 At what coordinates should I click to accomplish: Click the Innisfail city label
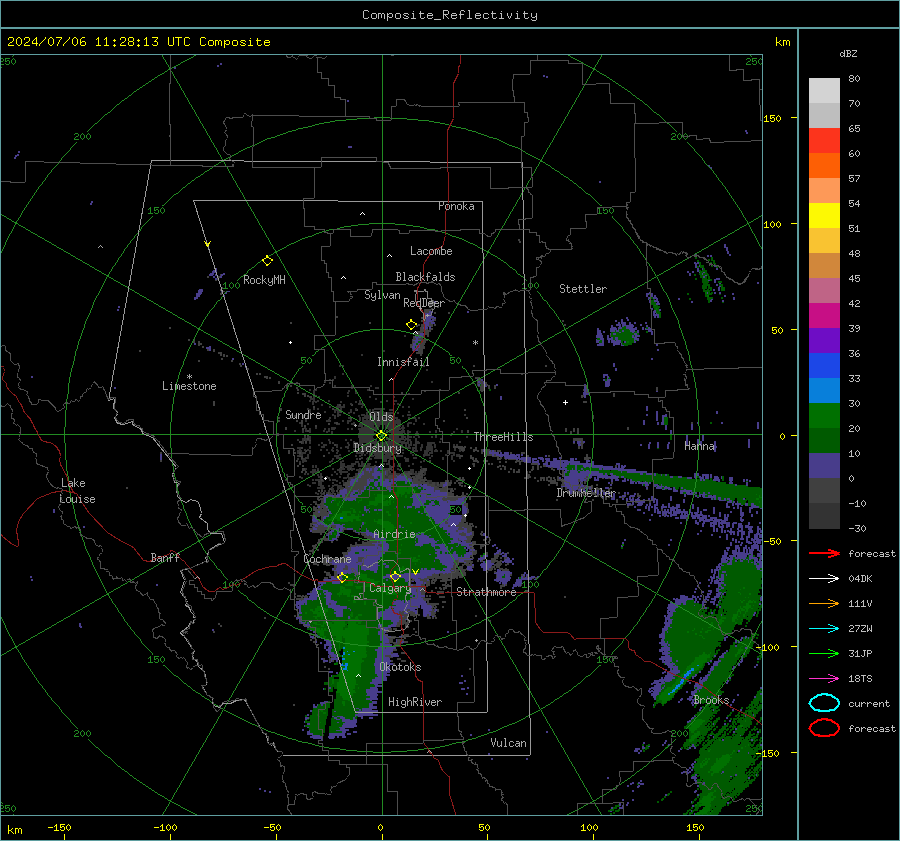click(403, 362)
